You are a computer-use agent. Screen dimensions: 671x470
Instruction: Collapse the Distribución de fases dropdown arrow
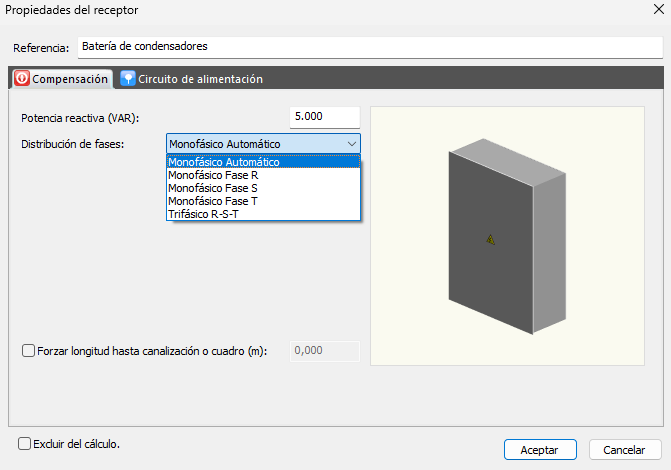(x=351, y=144)
